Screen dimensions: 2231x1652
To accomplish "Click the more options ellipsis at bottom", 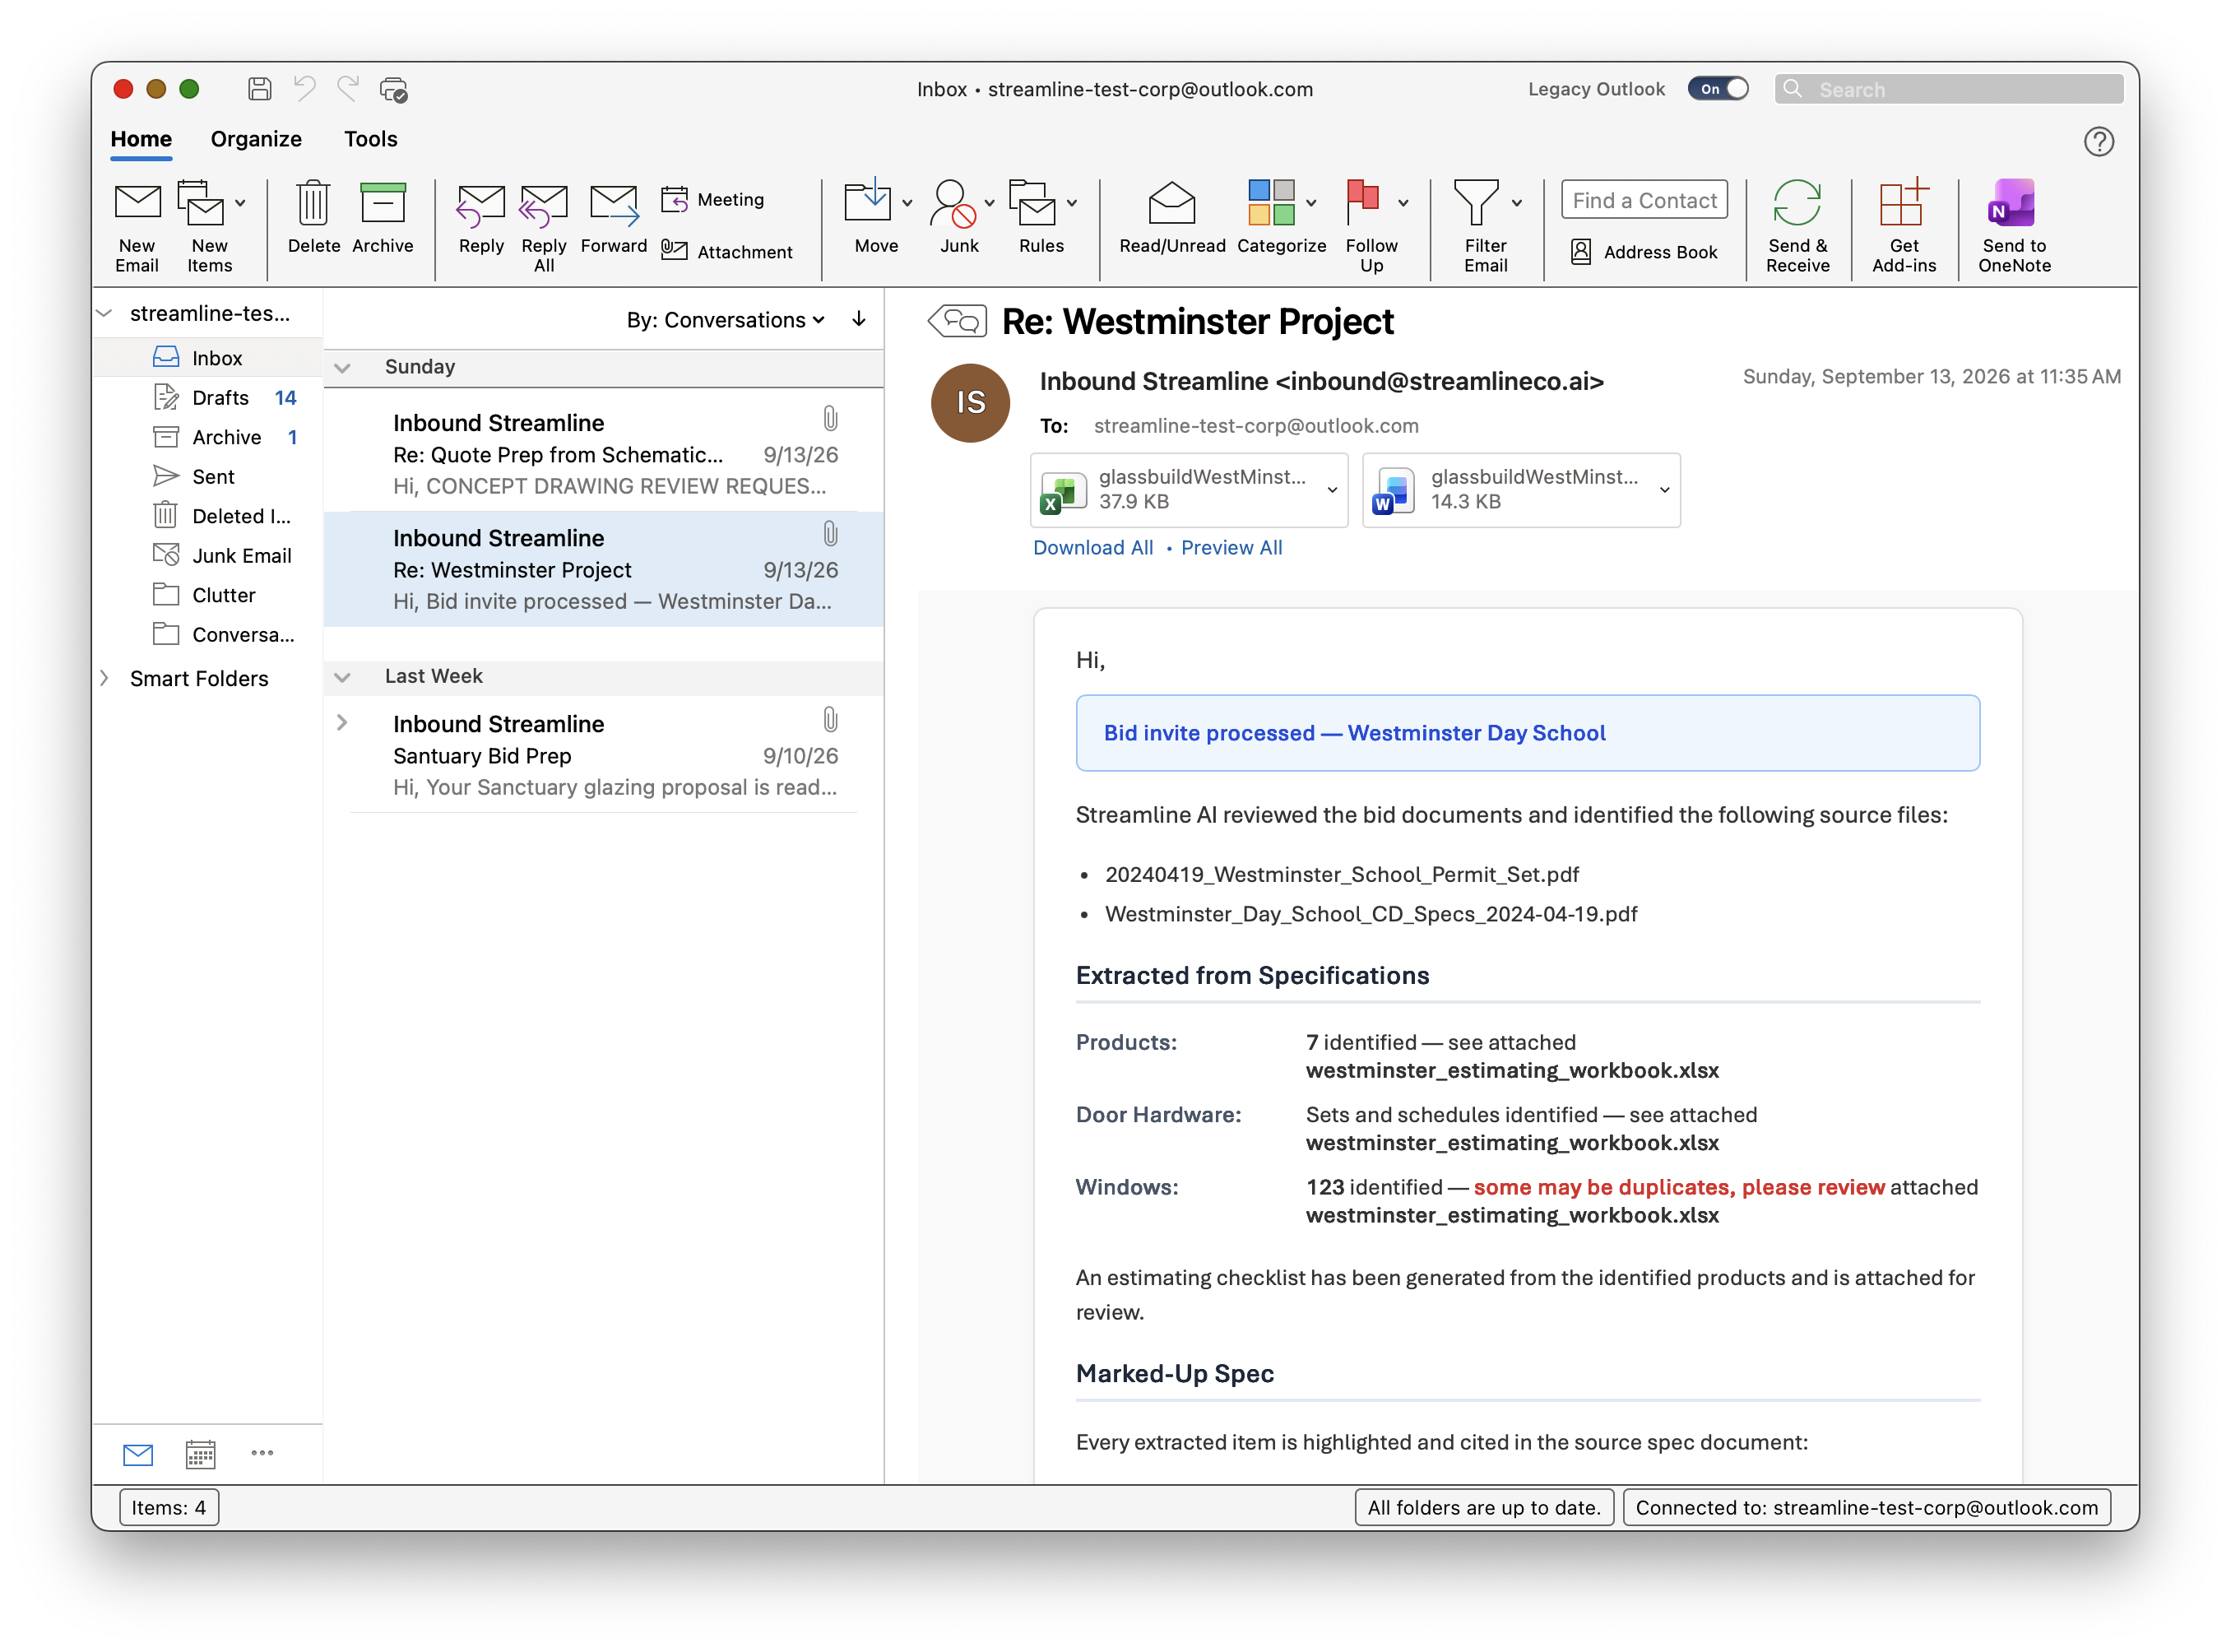I will click(x=262, y=1453).
